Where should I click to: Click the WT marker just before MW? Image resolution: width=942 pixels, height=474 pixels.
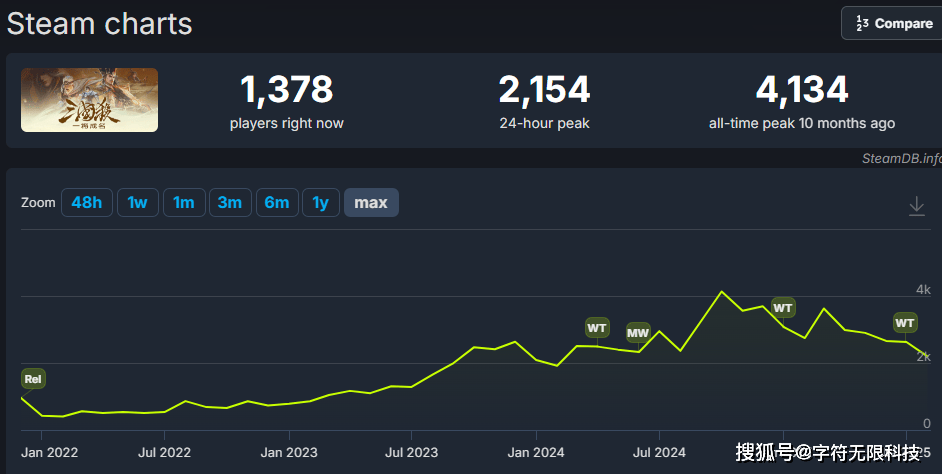597,327
